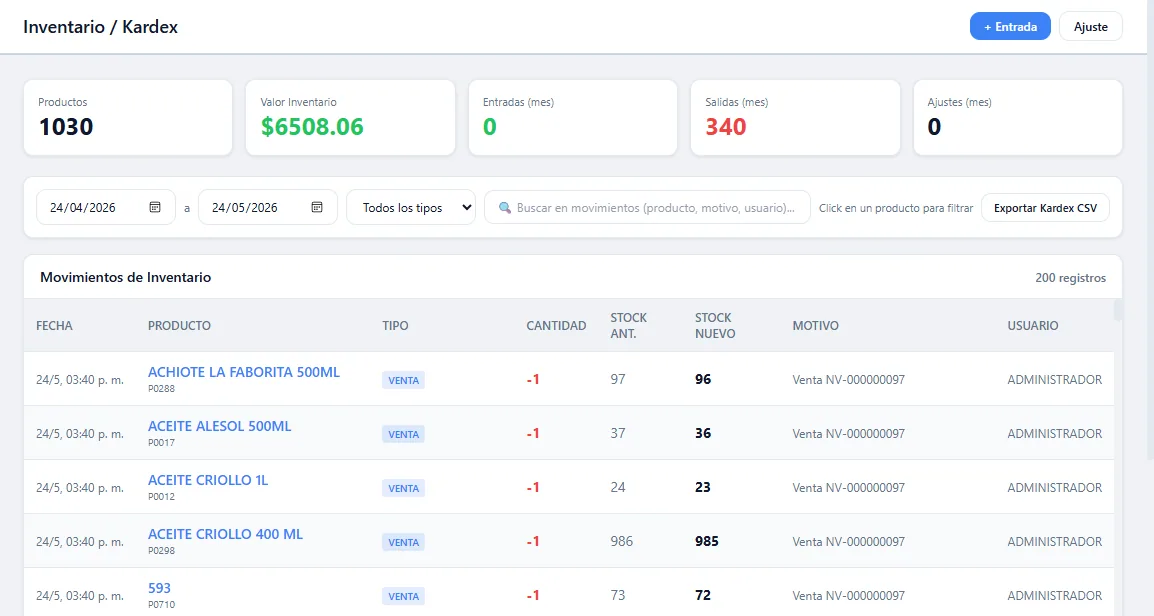This screenshot has height=616, width=1154.
Task: Click product code P0710
Action: 161,604
